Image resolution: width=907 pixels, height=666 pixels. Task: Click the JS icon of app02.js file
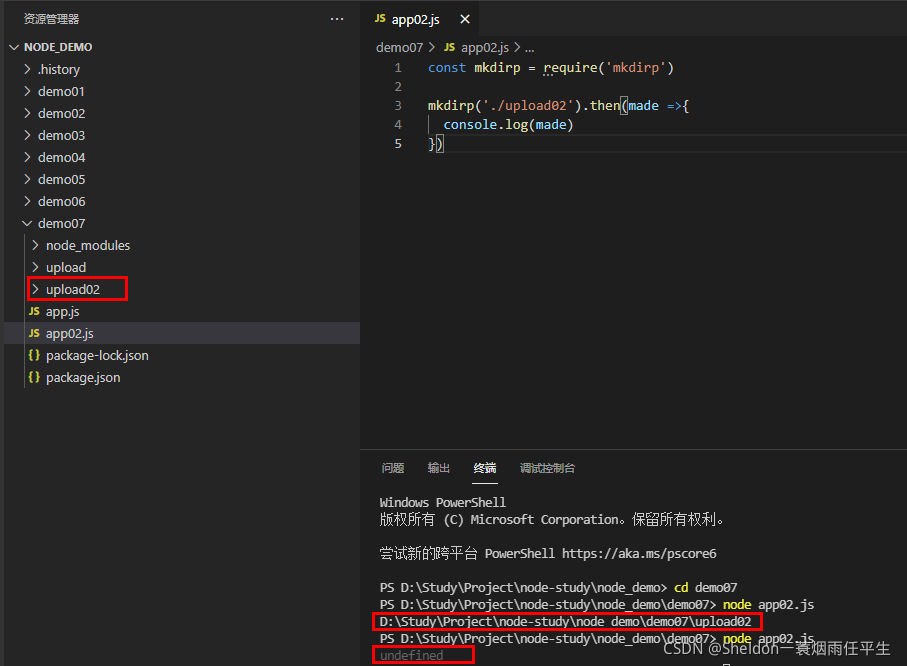click(x=34, y=333)
